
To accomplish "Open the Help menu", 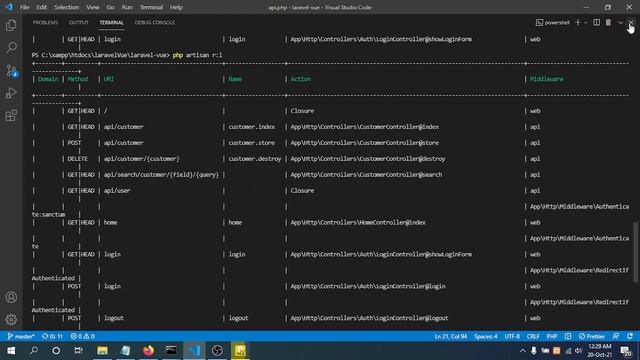I will pyautogui.click(x=176, y=7).
